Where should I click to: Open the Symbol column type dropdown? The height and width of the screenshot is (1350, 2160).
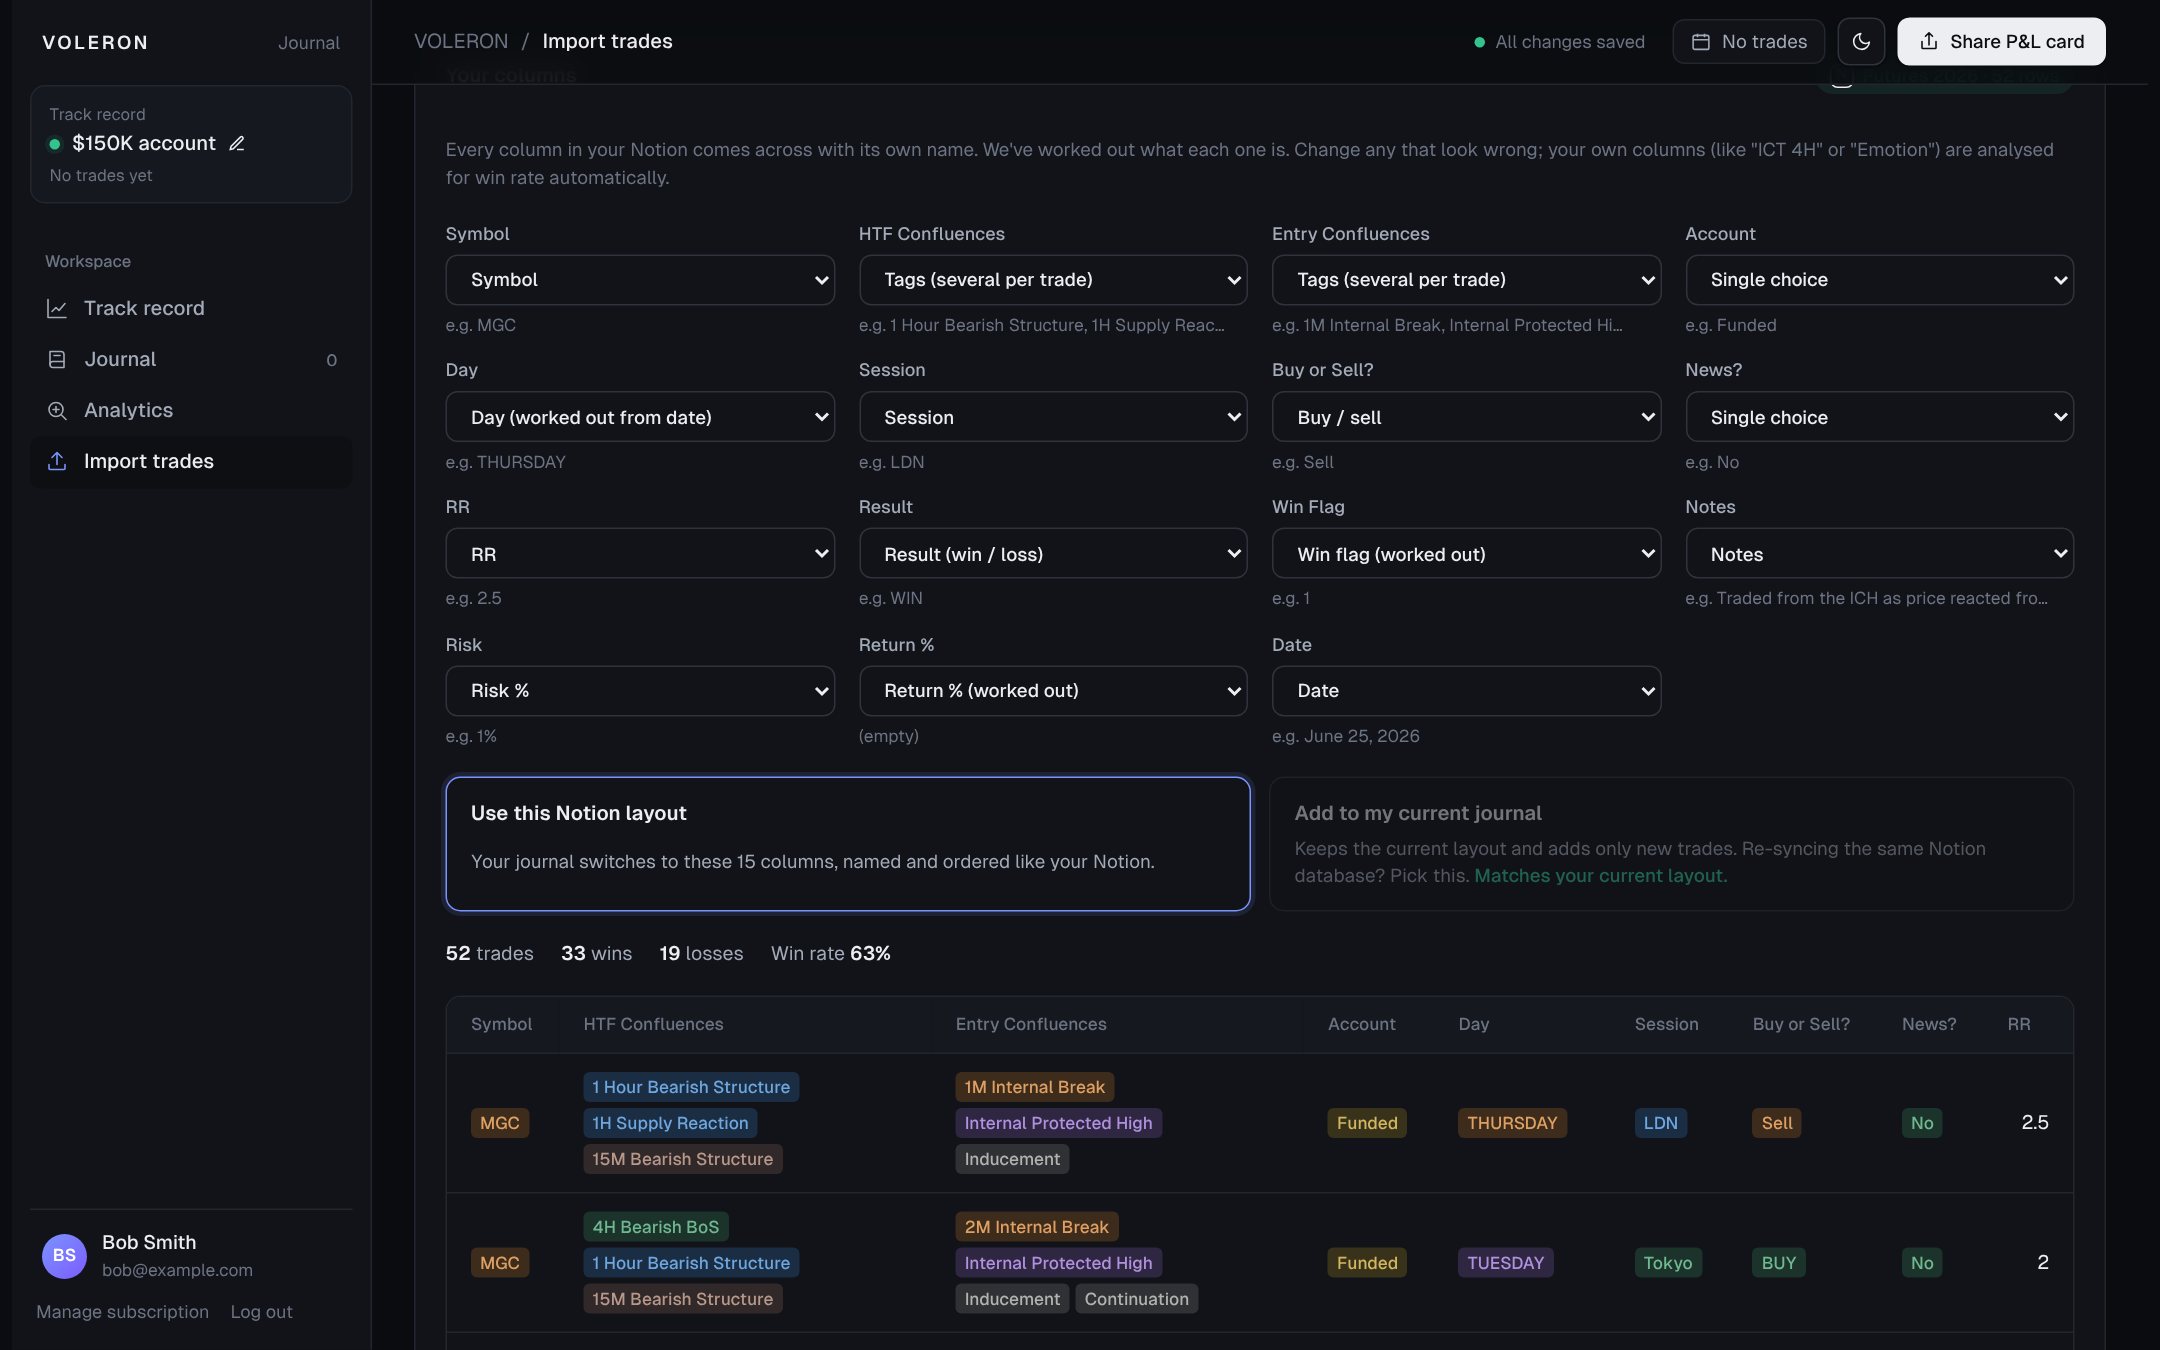(640, 280)
